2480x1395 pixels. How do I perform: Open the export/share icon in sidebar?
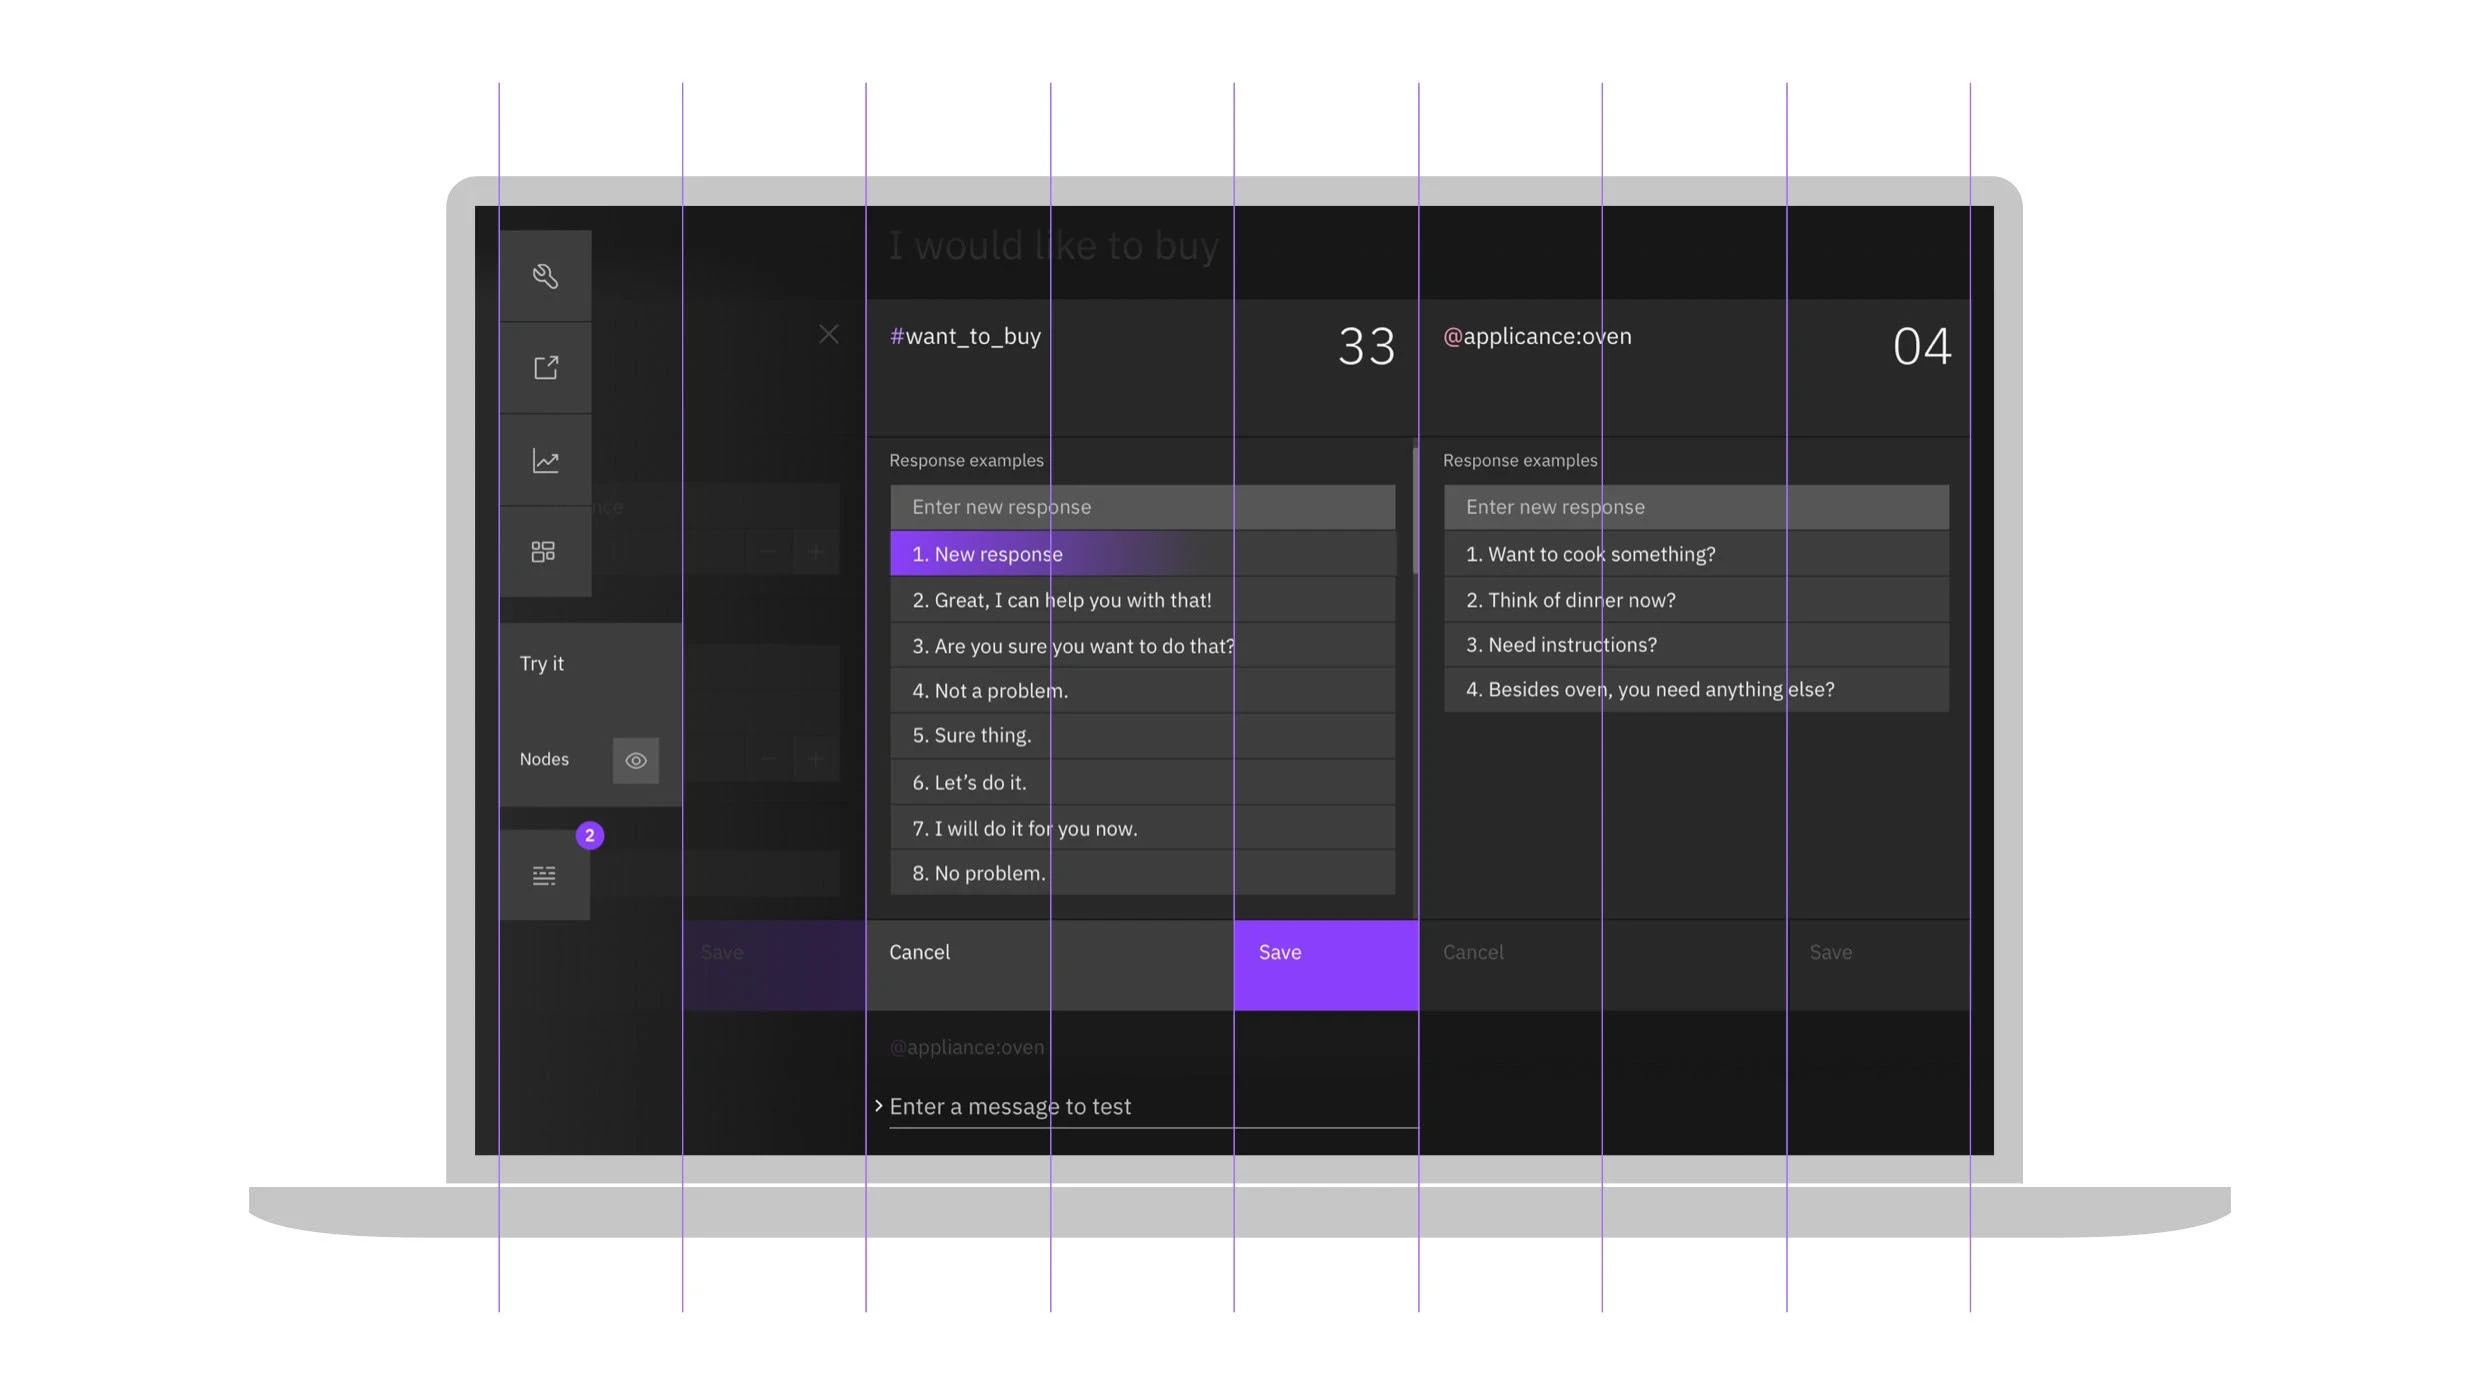545,368
